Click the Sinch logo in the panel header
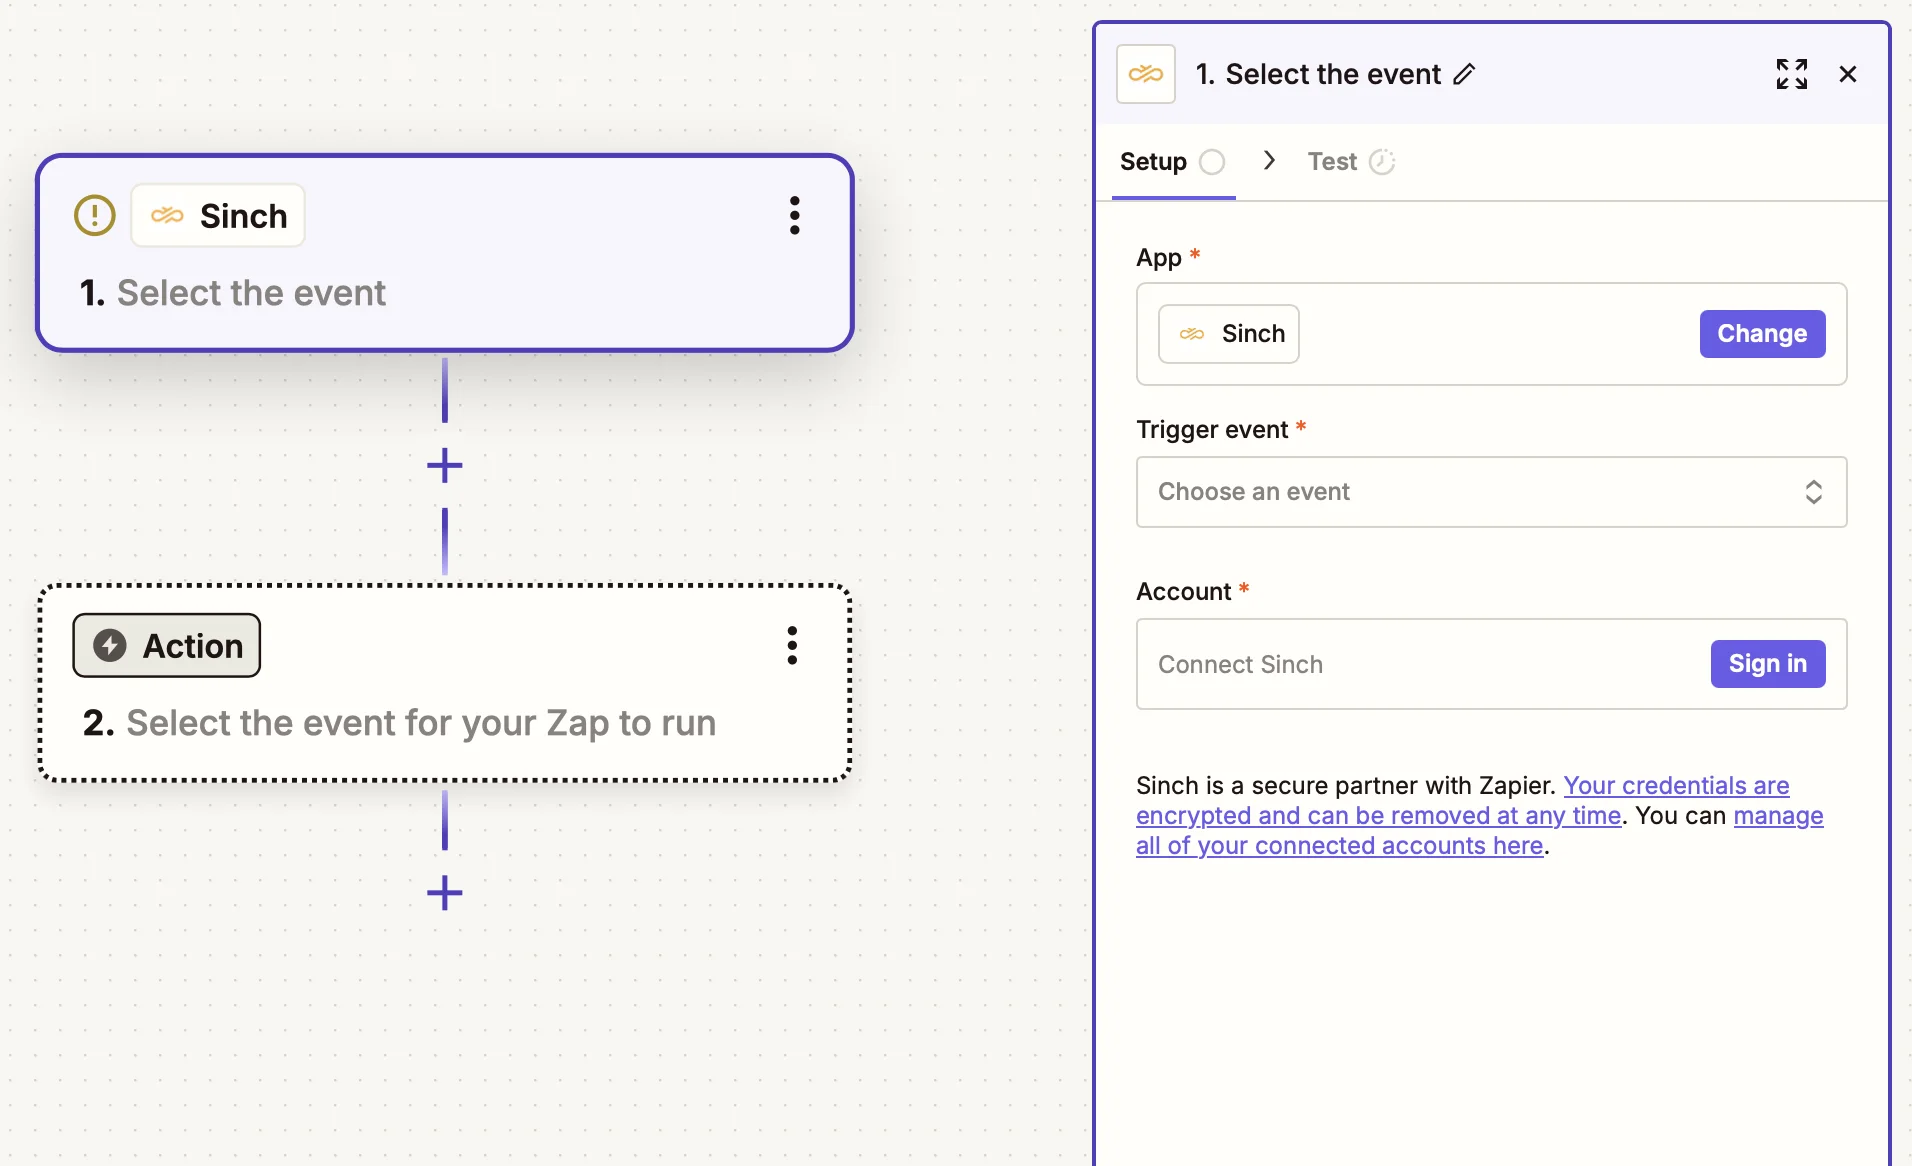 tap(1146, 74)
